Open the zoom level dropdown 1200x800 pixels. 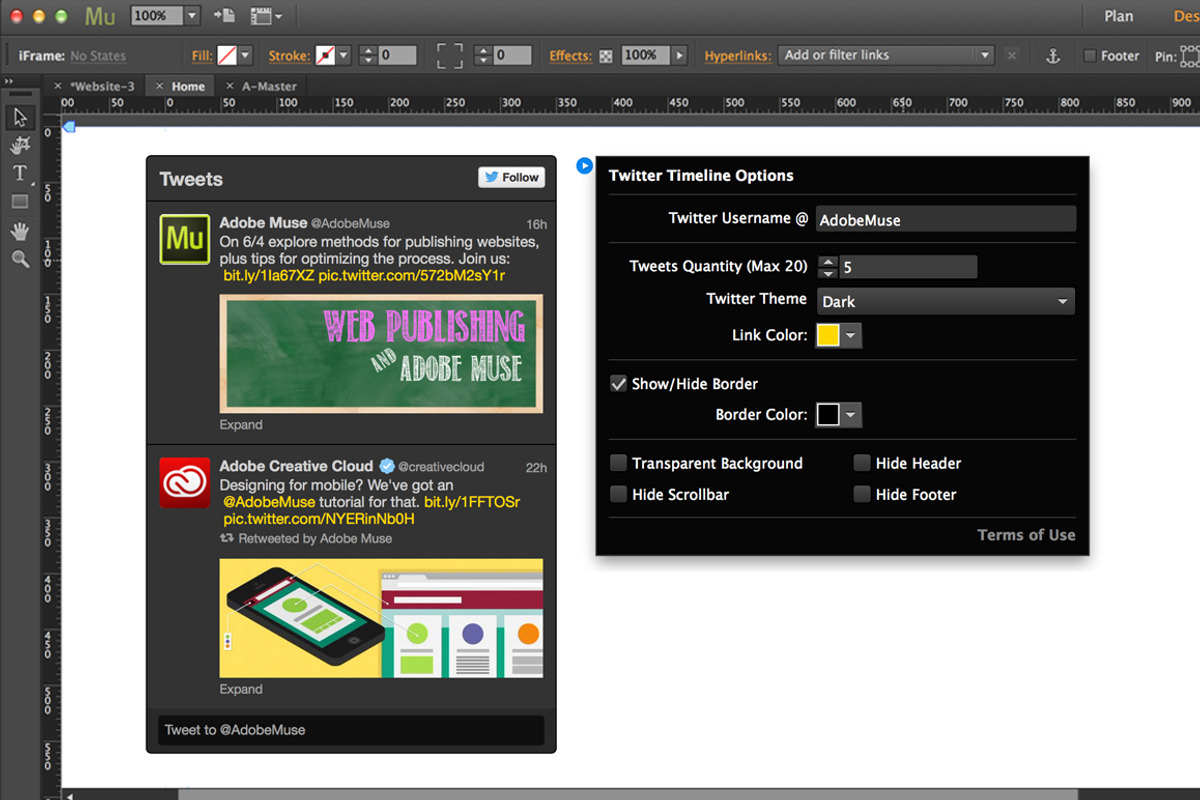[193, 16]
